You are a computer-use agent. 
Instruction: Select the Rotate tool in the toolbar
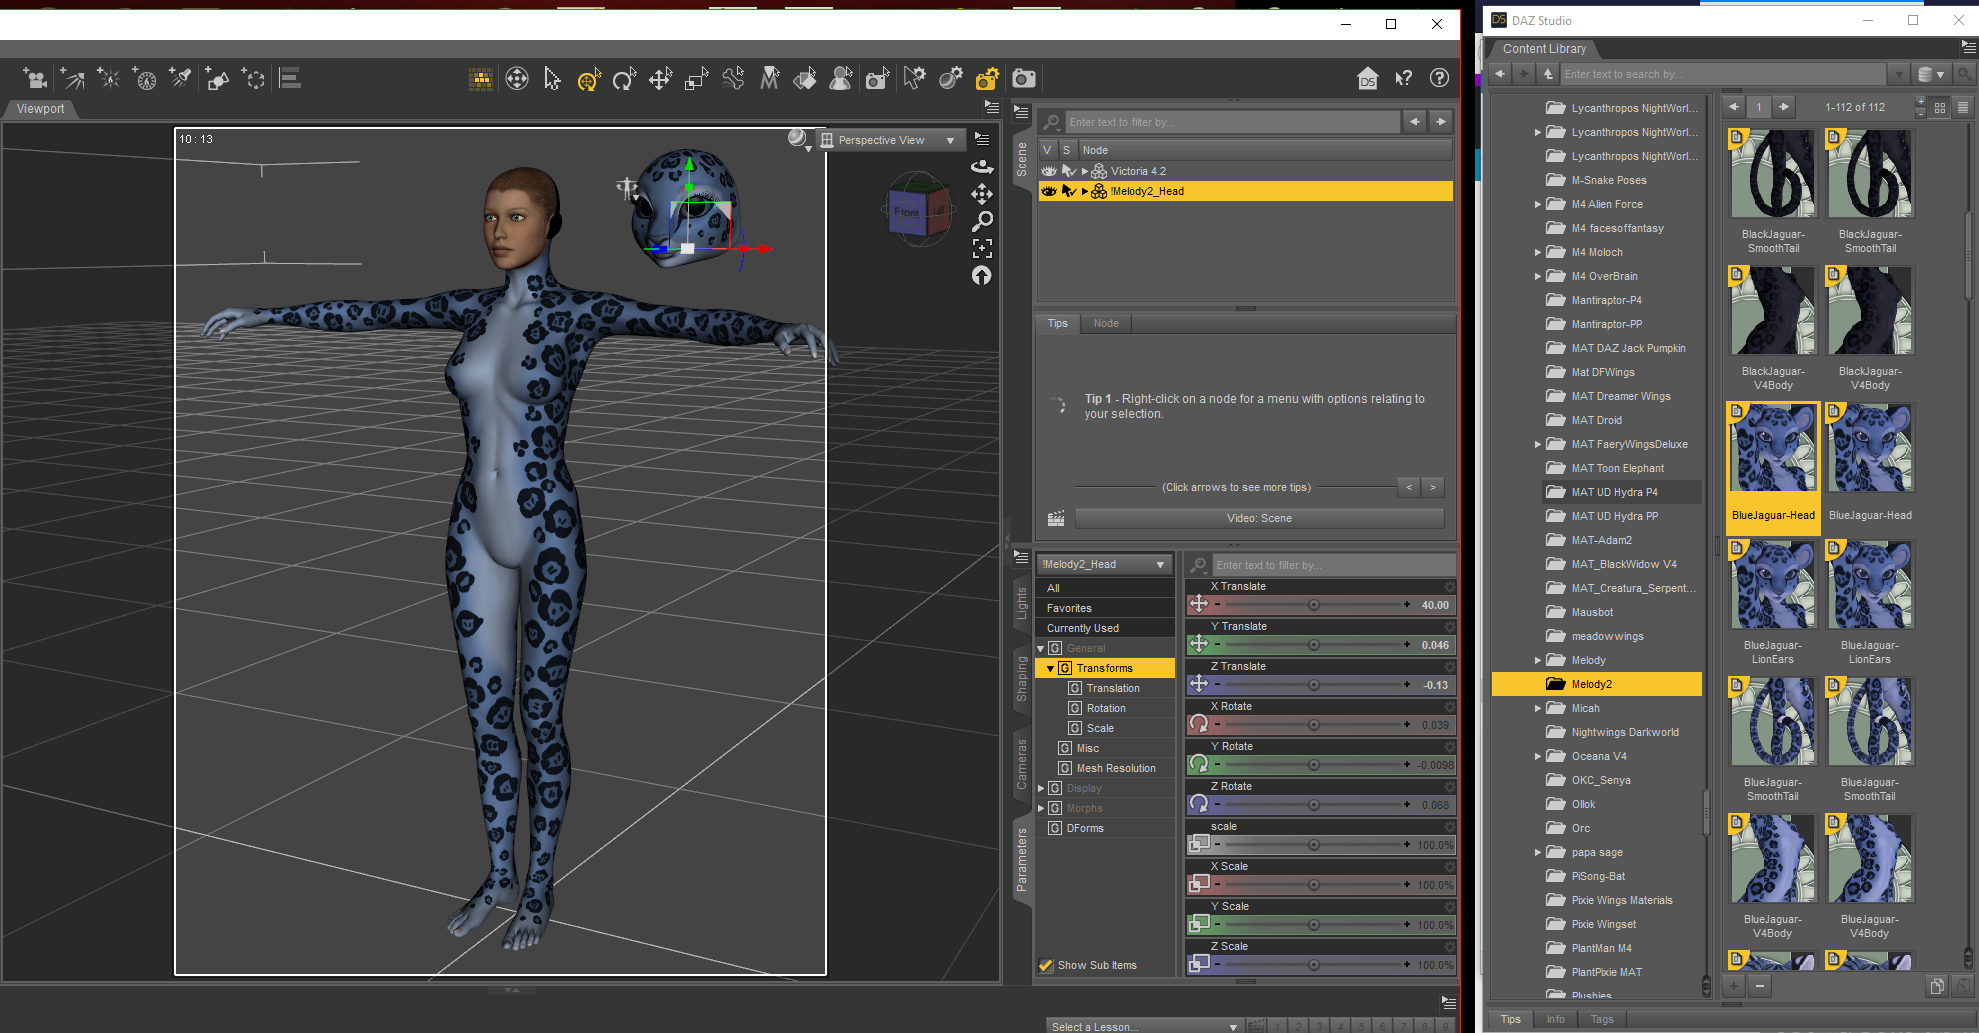pyautogui.click(x=624, y=80)
